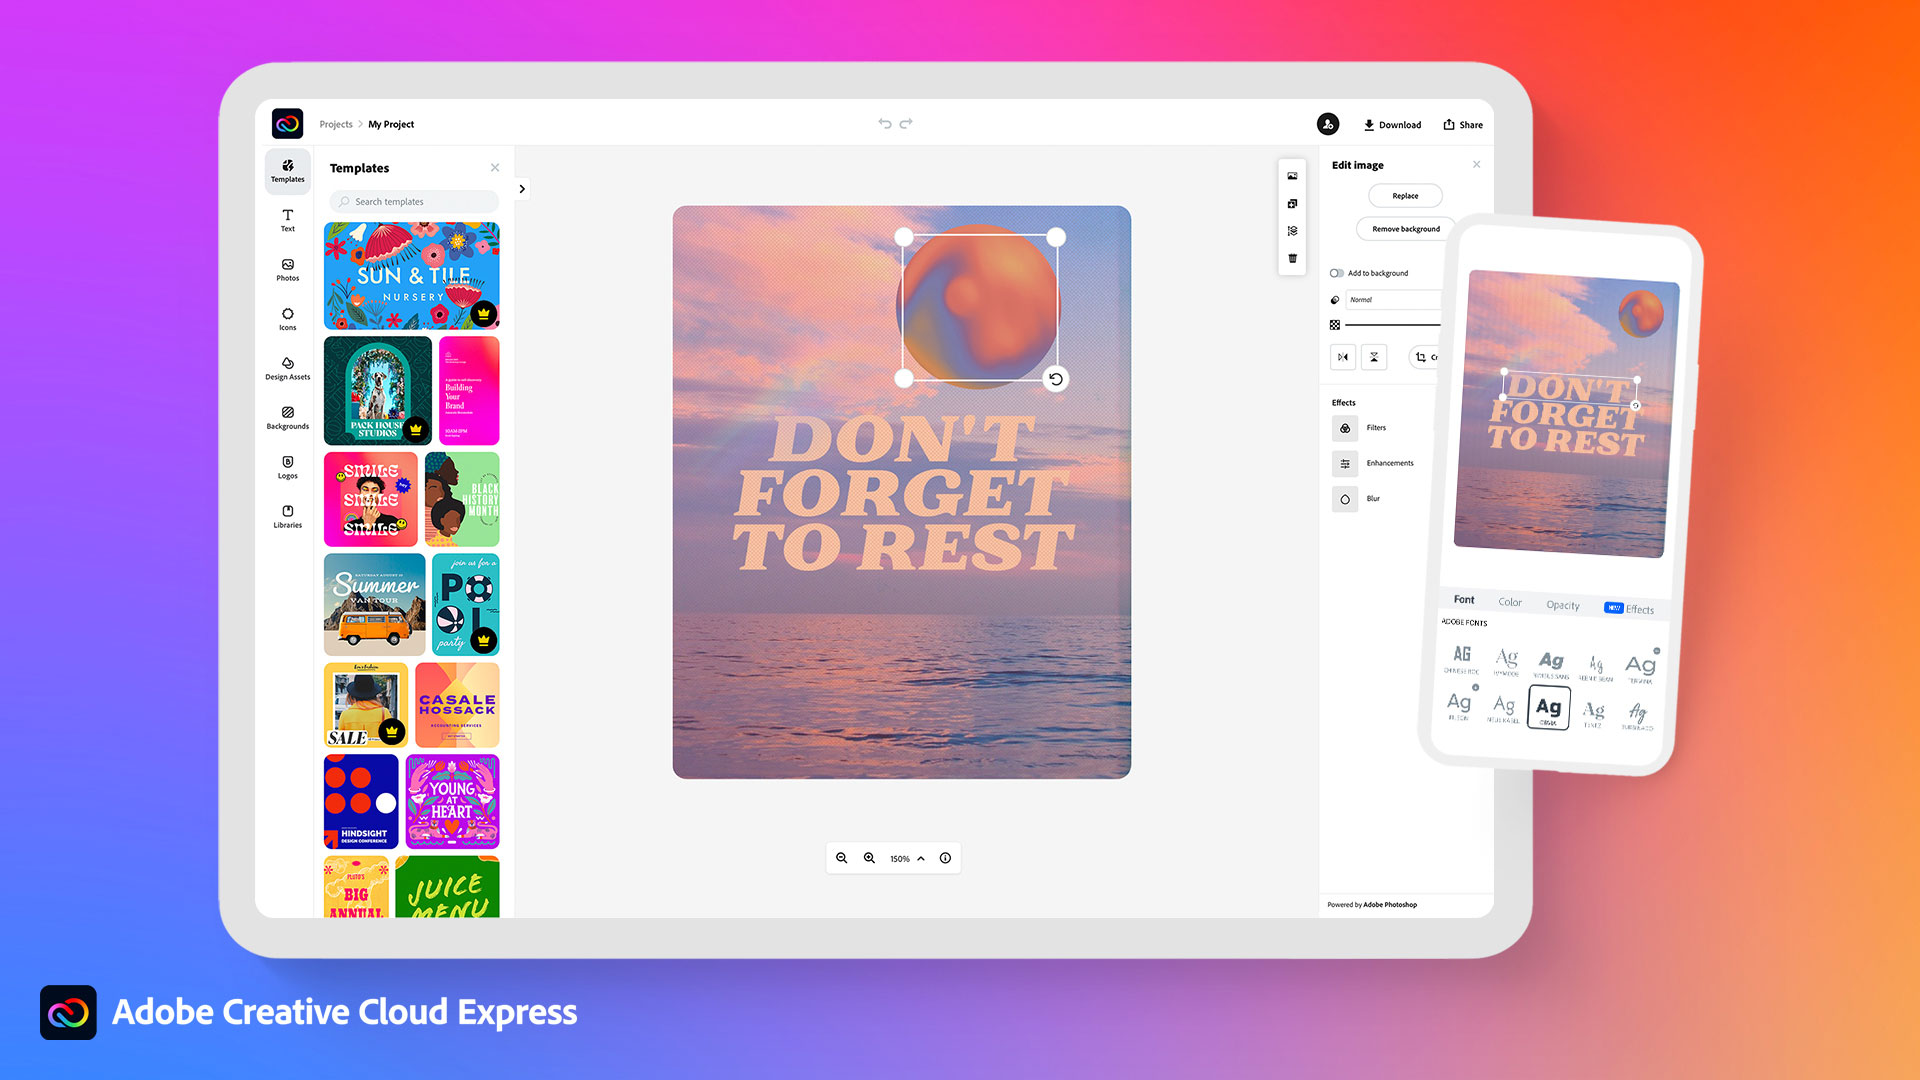Image resolution: width=1920 pixels, height=1080 pixels.
Task: Click the Download button
Action: (x=1391, y=124)
